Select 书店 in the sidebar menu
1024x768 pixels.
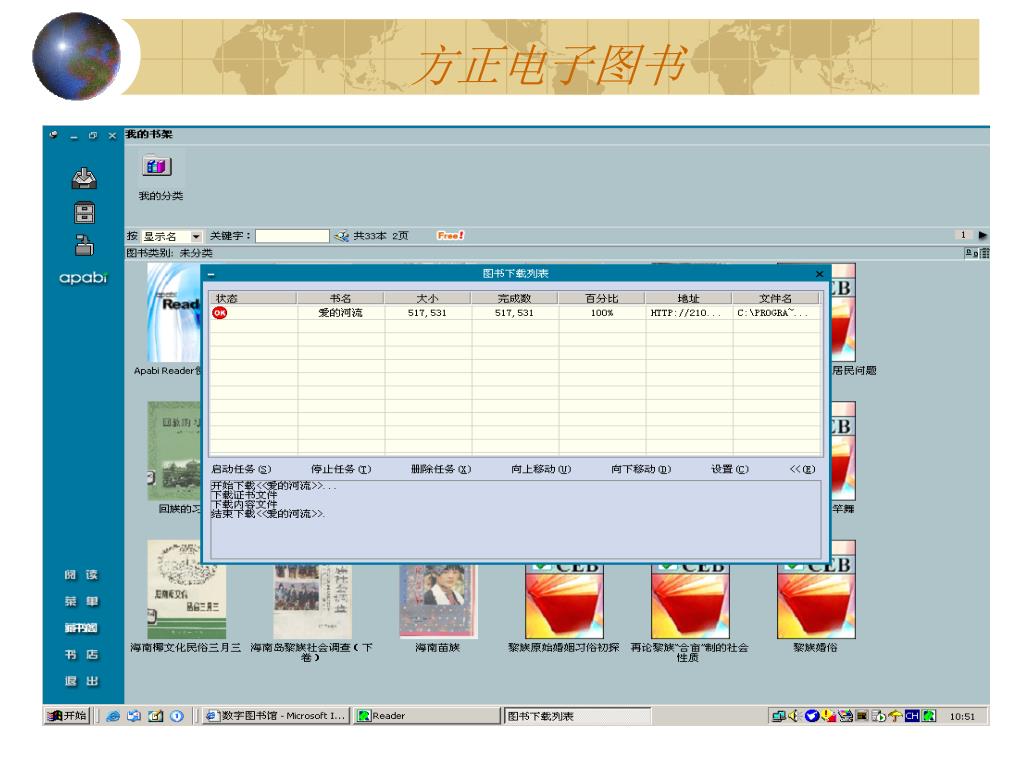pyautogui.click(x=81, y=654)
